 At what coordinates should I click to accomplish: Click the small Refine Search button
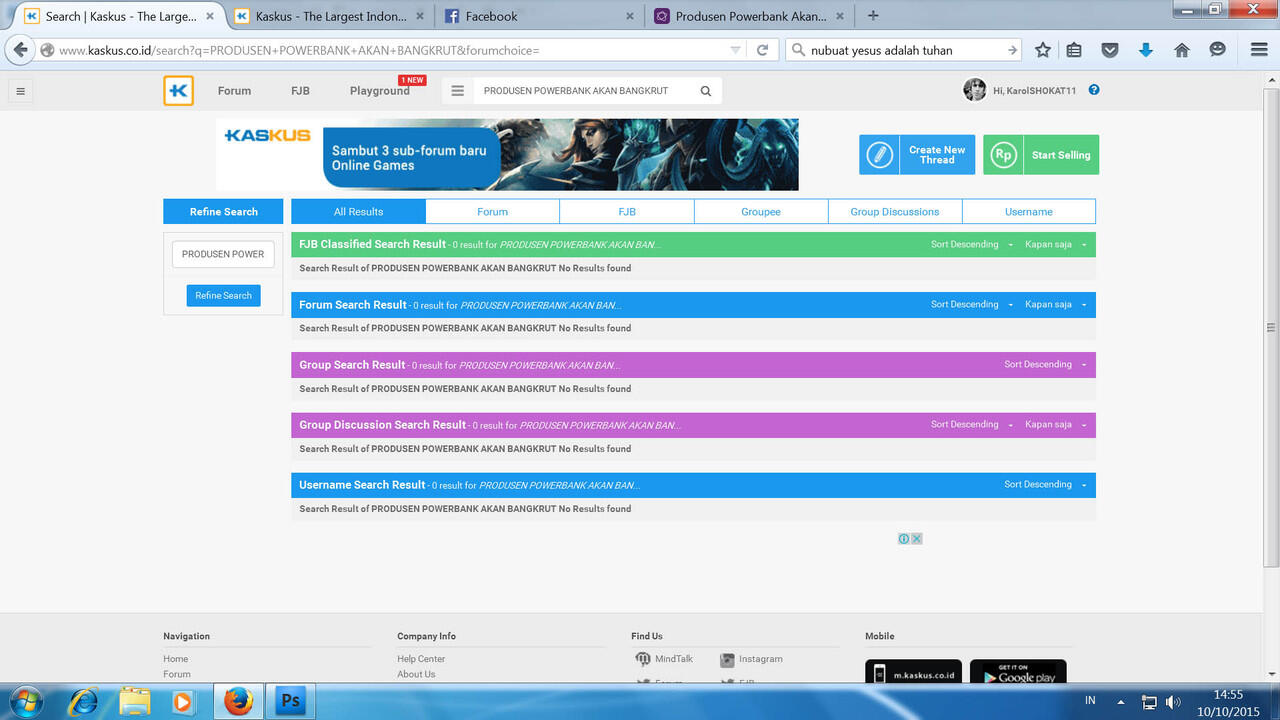pyautogui.click(x=223, y=295)
